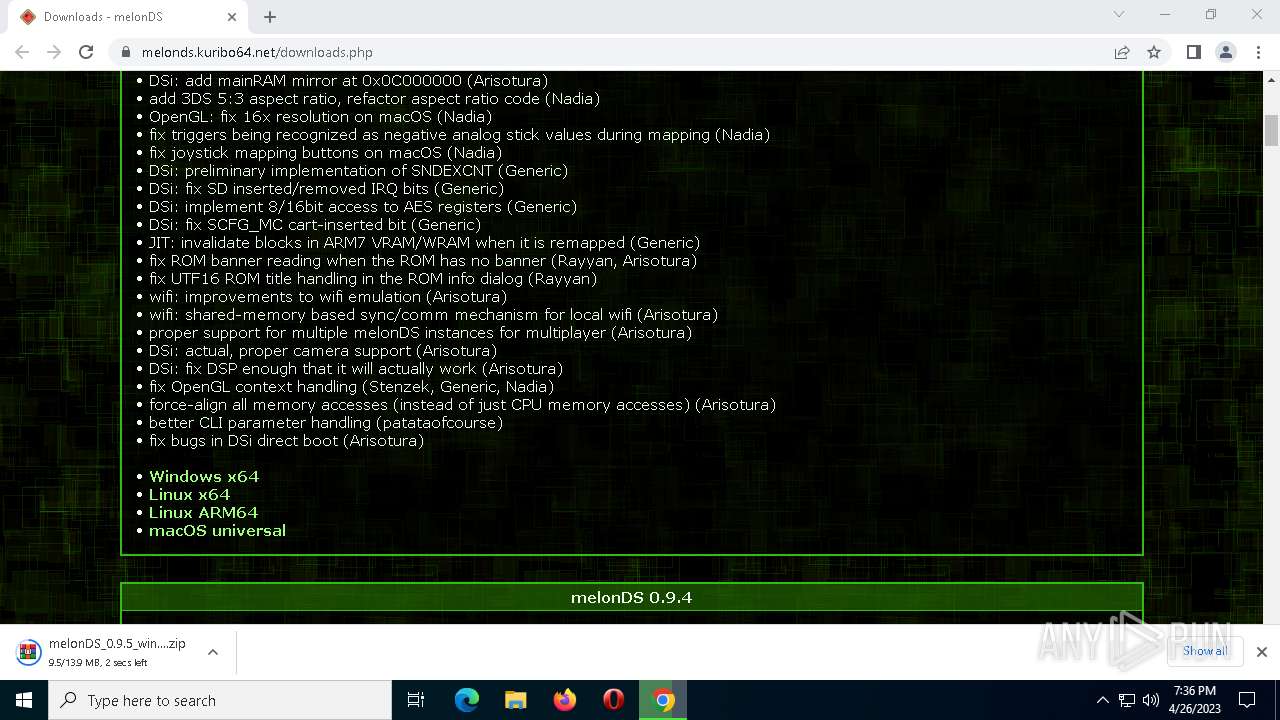The width and height of the screenshot is (1280, 720).
Task: Download the Windows x64 build
Action: click(x=204, y=477)
